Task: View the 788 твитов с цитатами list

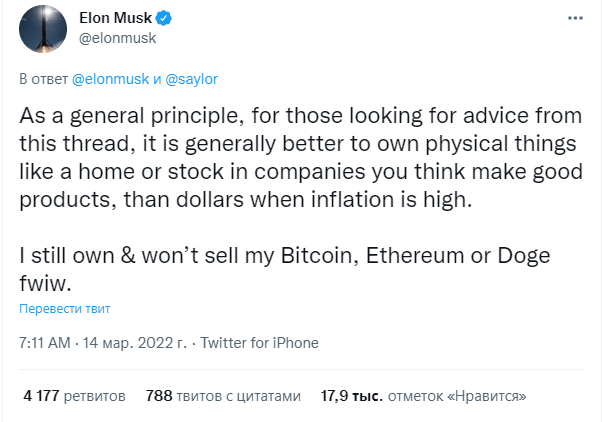Action: (223, 396)
